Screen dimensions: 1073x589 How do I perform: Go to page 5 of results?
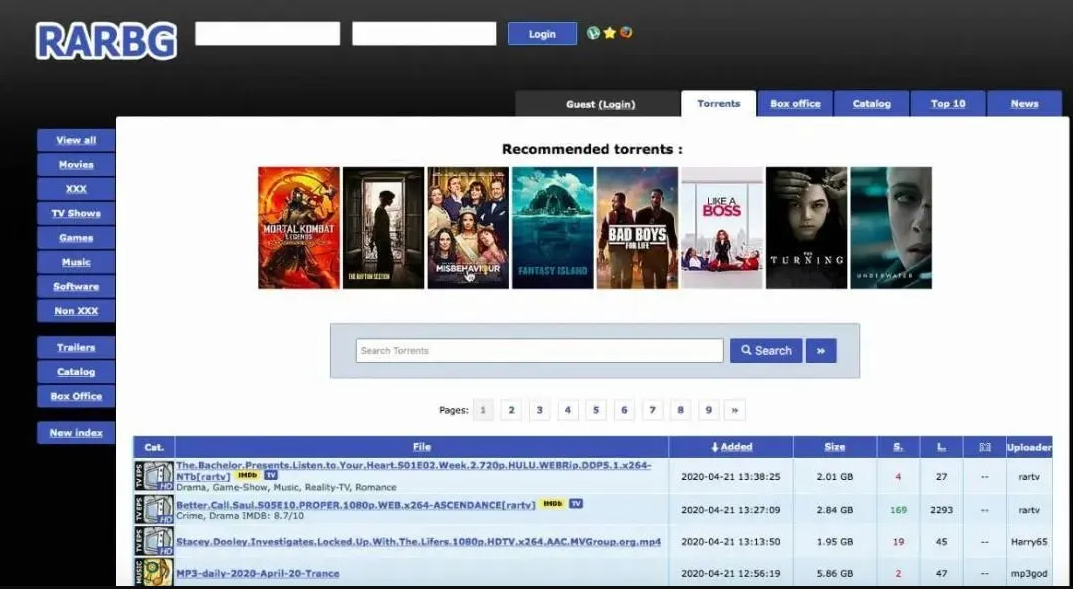pos(595,410)
